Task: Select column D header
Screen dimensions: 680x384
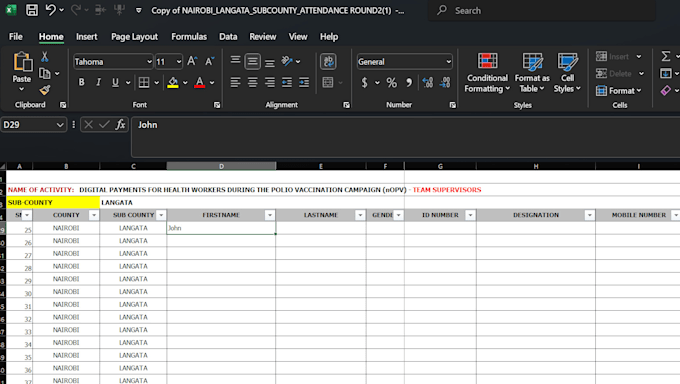Action: point(221,166)
